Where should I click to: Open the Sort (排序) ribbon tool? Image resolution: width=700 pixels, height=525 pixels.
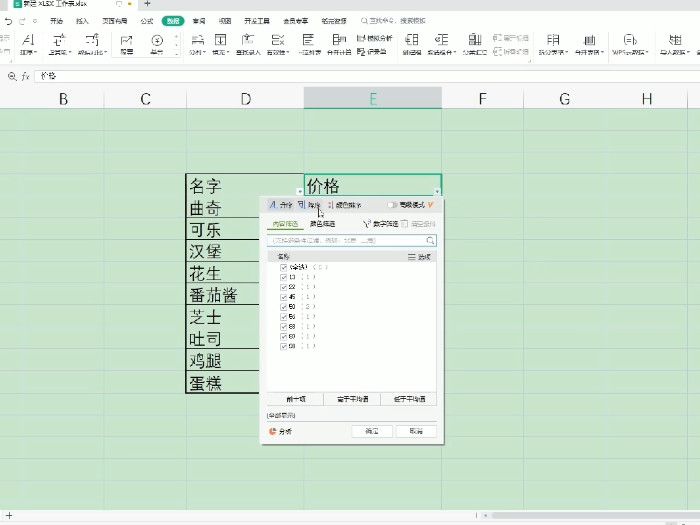click(28, 44)
